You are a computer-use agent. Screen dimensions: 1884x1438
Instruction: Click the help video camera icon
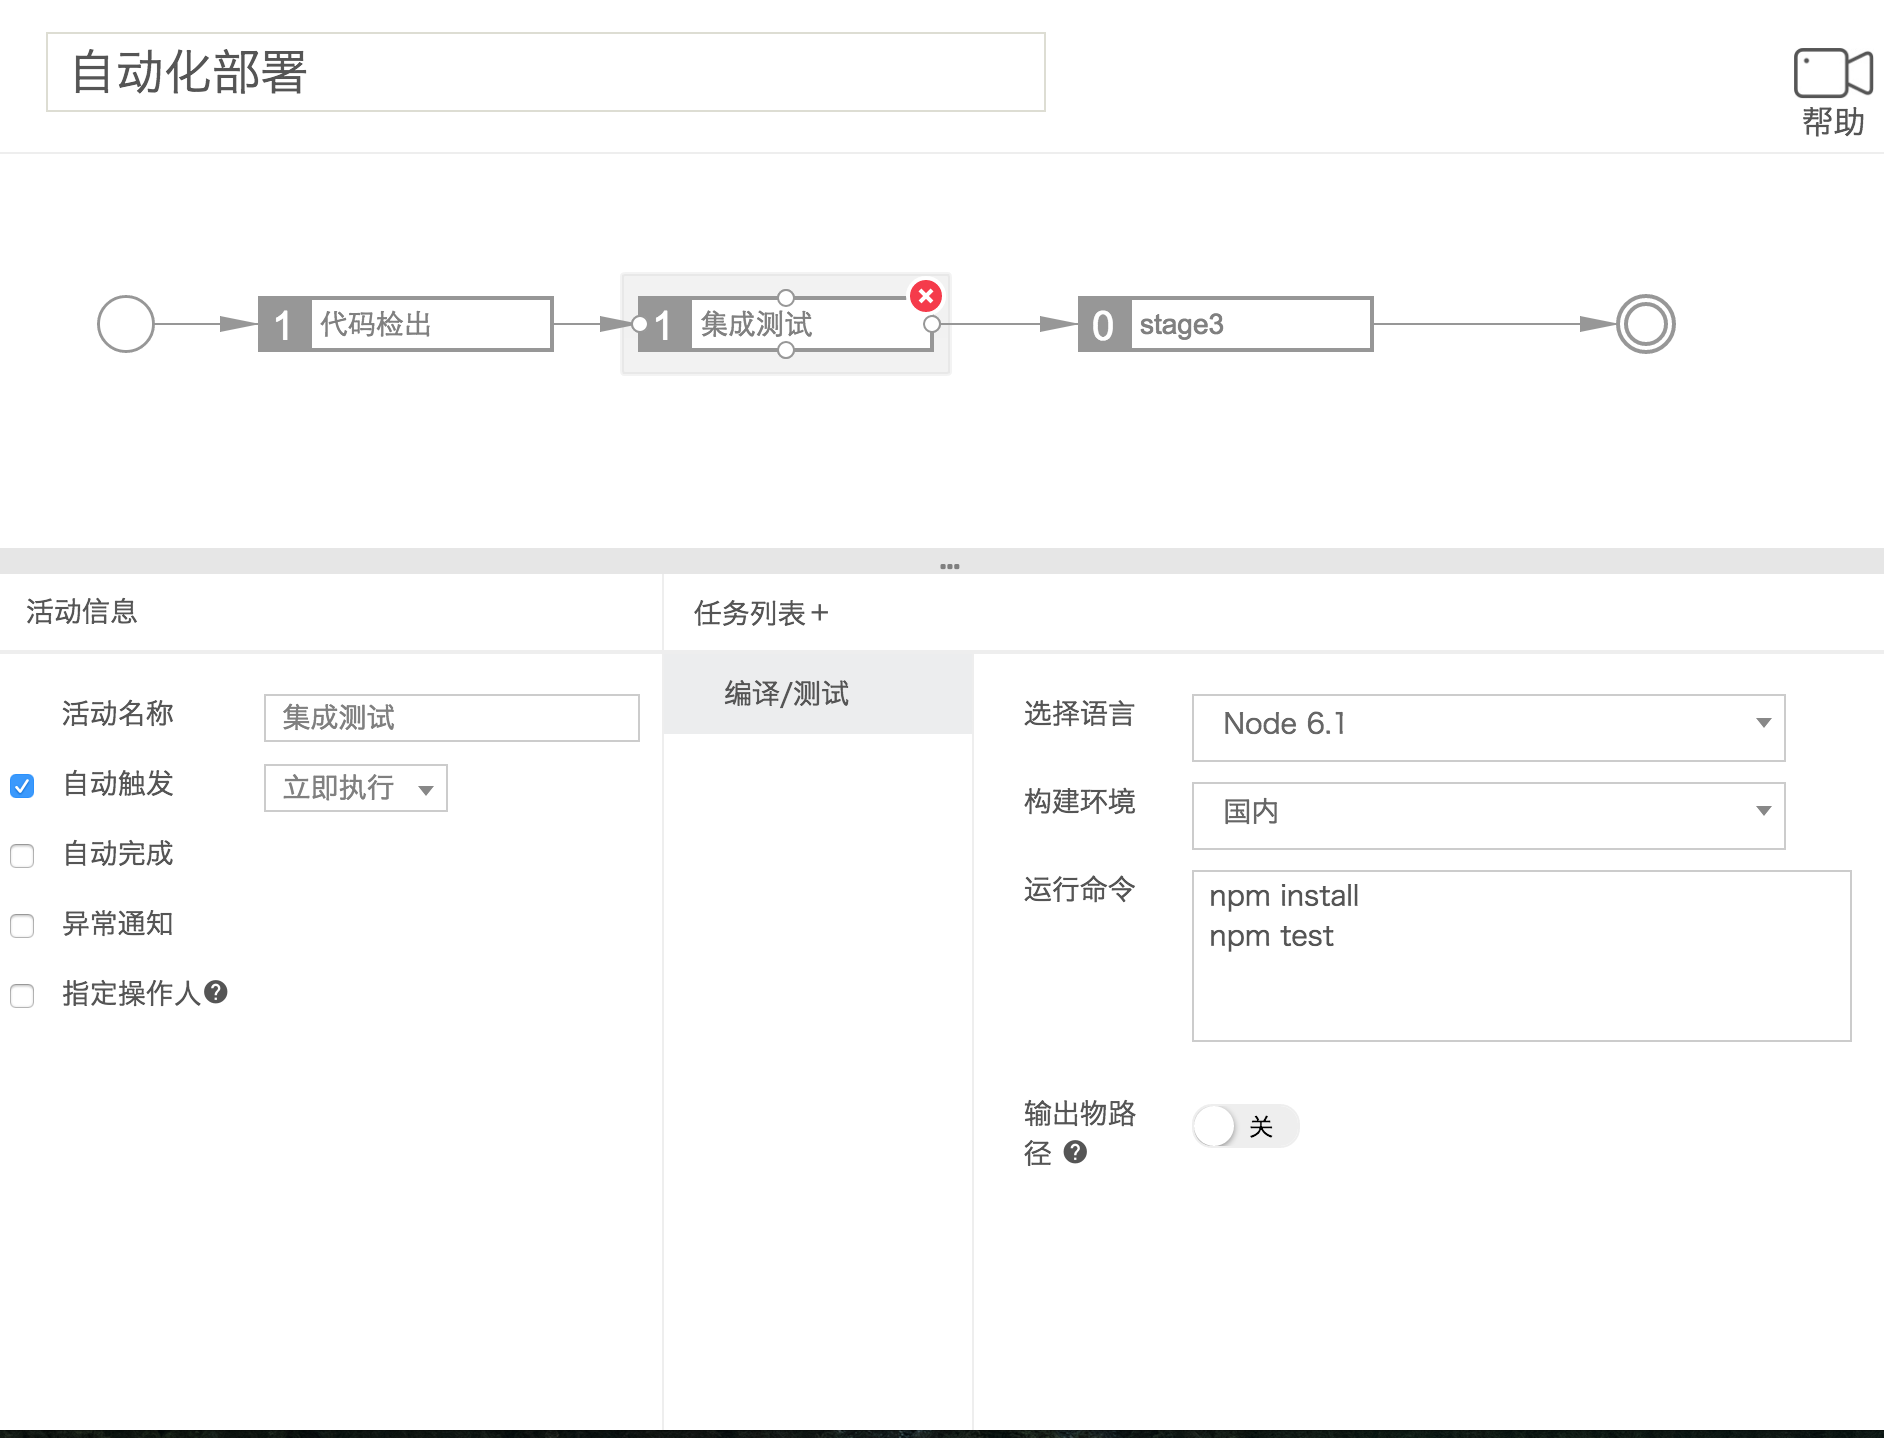click(1832, 73)
